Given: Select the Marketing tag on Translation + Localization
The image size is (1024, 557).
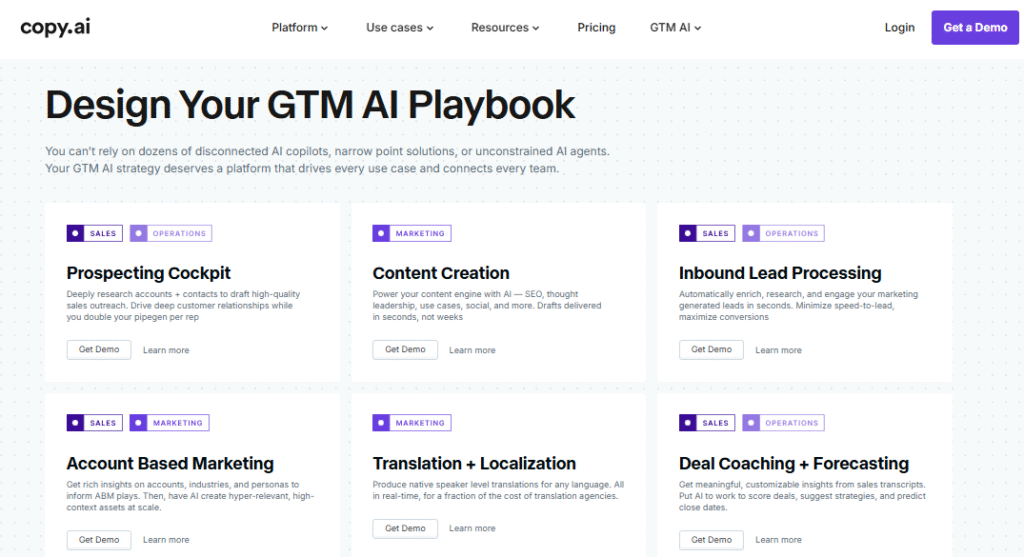Looking at the screenshot, I should click(411, 422).
